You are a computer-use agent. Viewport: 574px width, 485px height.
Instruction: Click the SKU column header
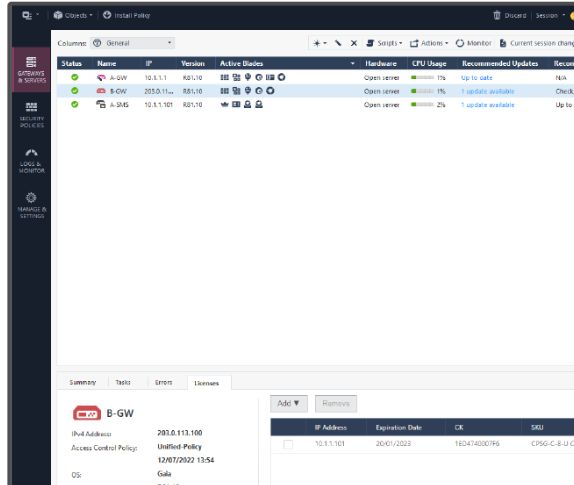(x=537, y=427)
